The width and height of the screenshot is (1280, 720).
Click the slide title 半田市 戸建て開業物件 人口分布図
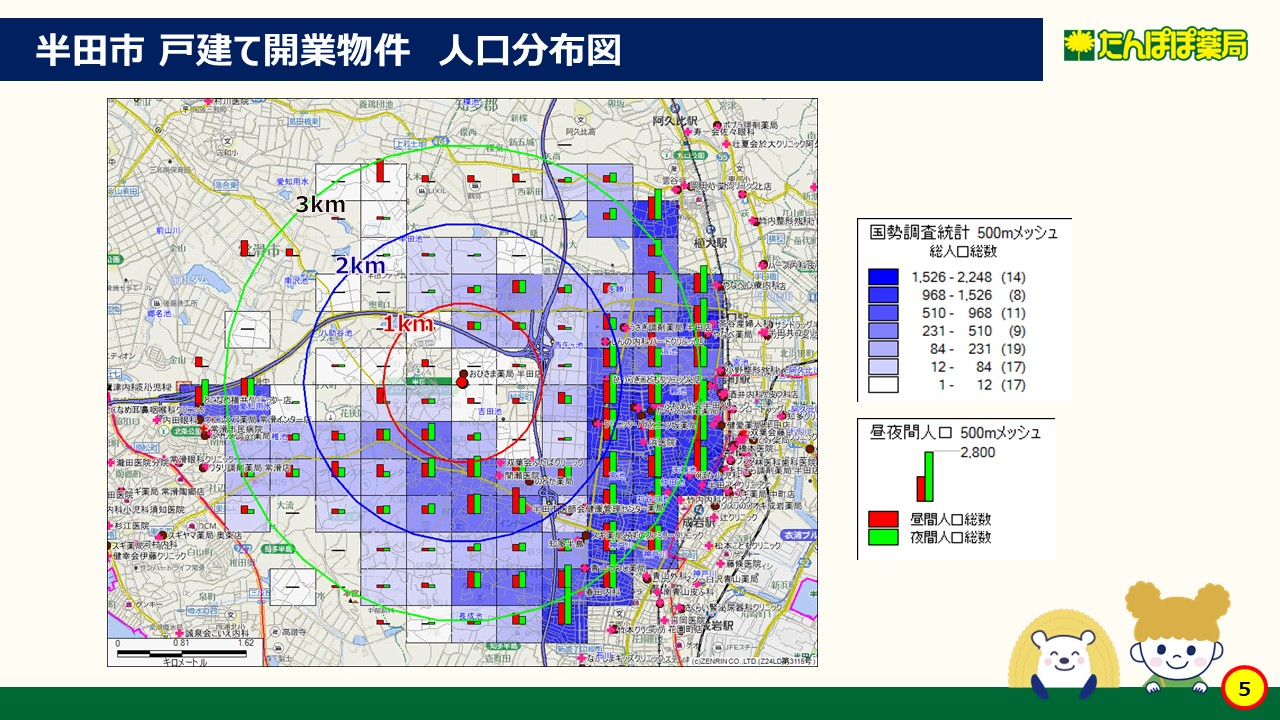[x=328, y=50]
